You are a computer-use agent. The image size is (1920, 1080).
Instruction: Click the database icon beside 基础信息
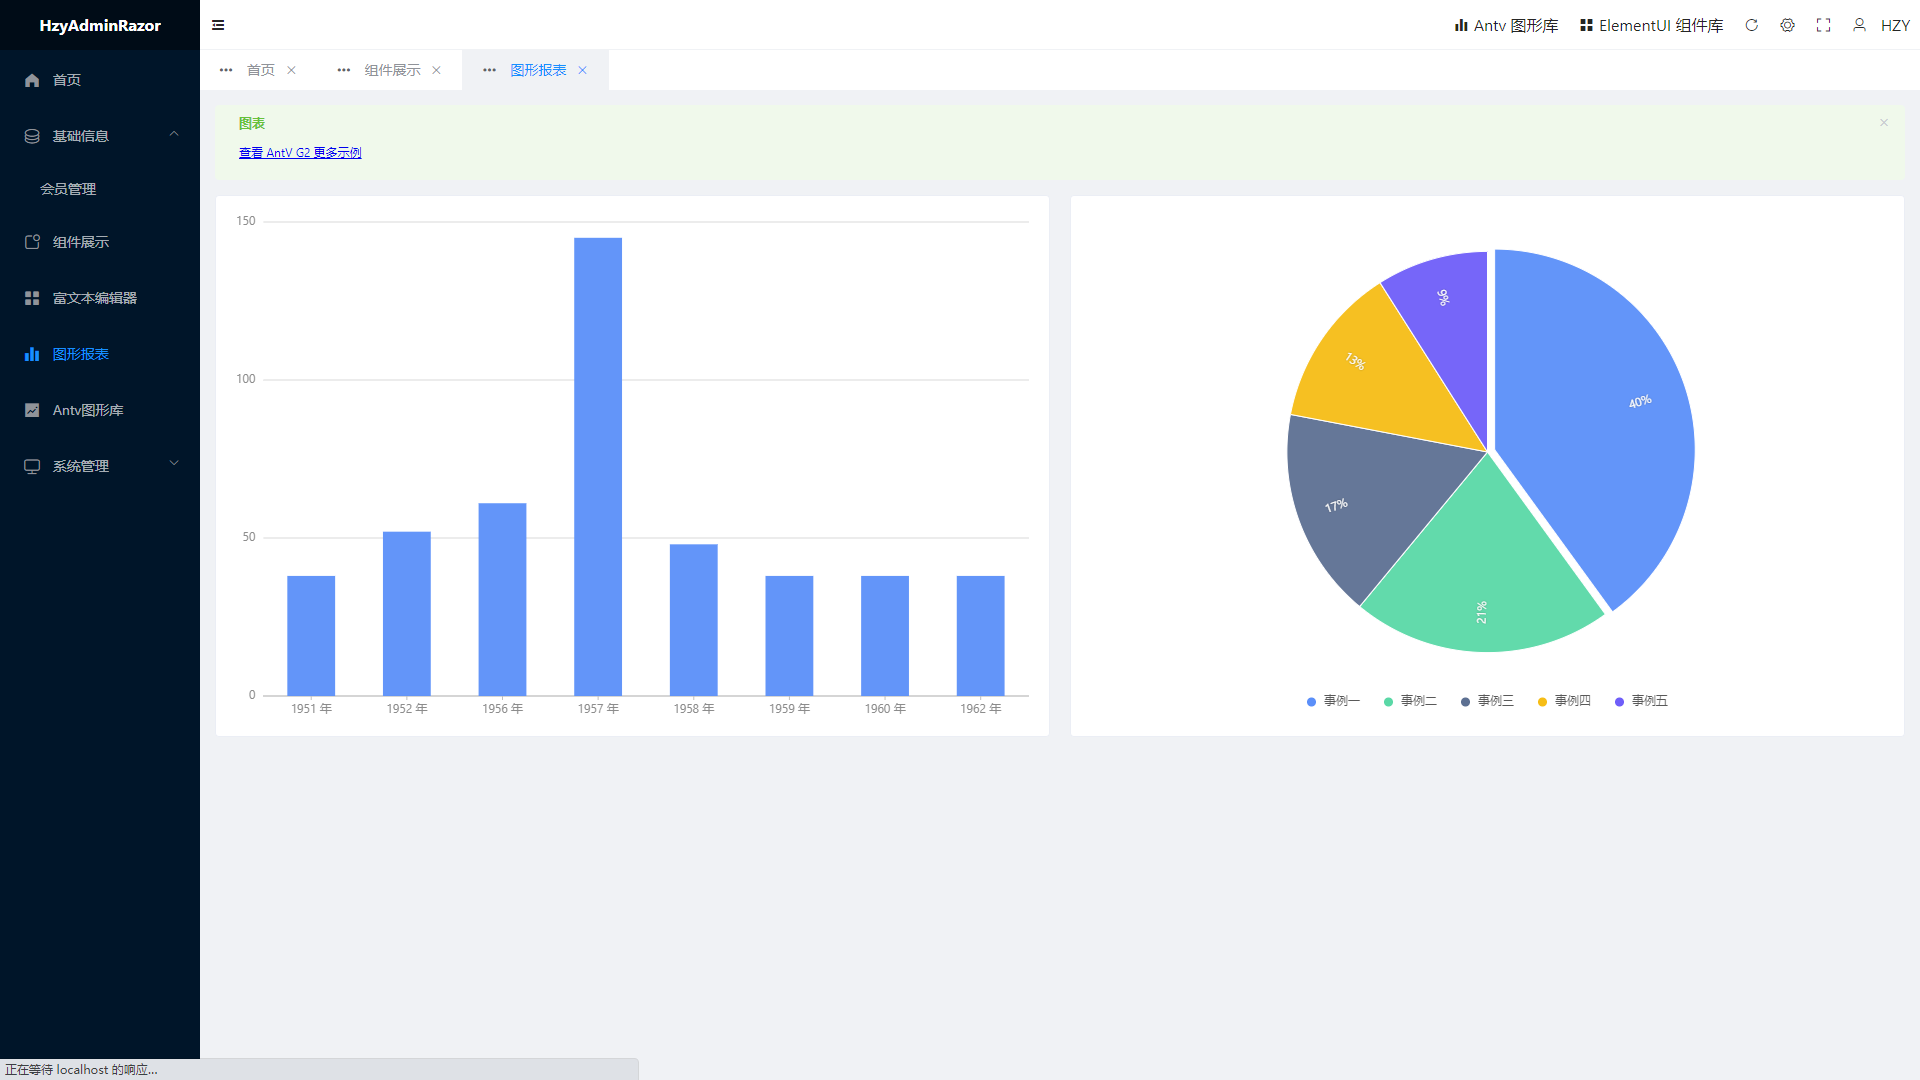[x=32, y=136]
